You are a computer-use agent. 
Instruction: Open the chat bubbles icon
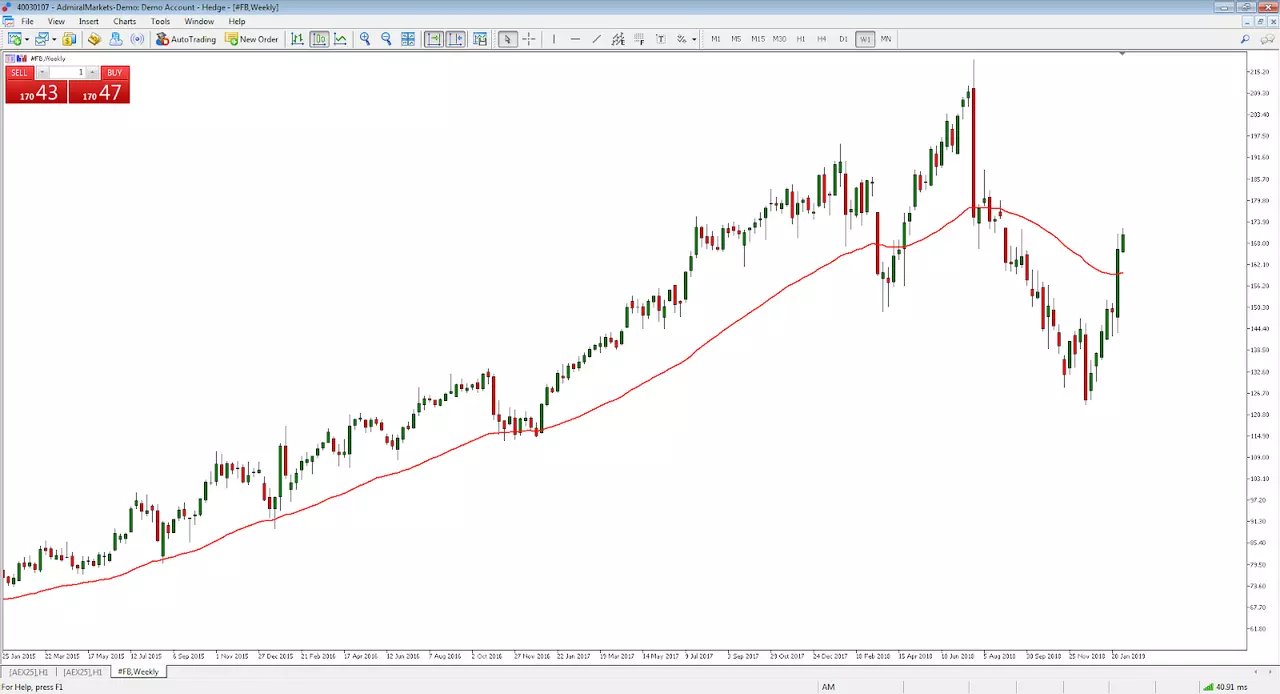click(1268, 39)
